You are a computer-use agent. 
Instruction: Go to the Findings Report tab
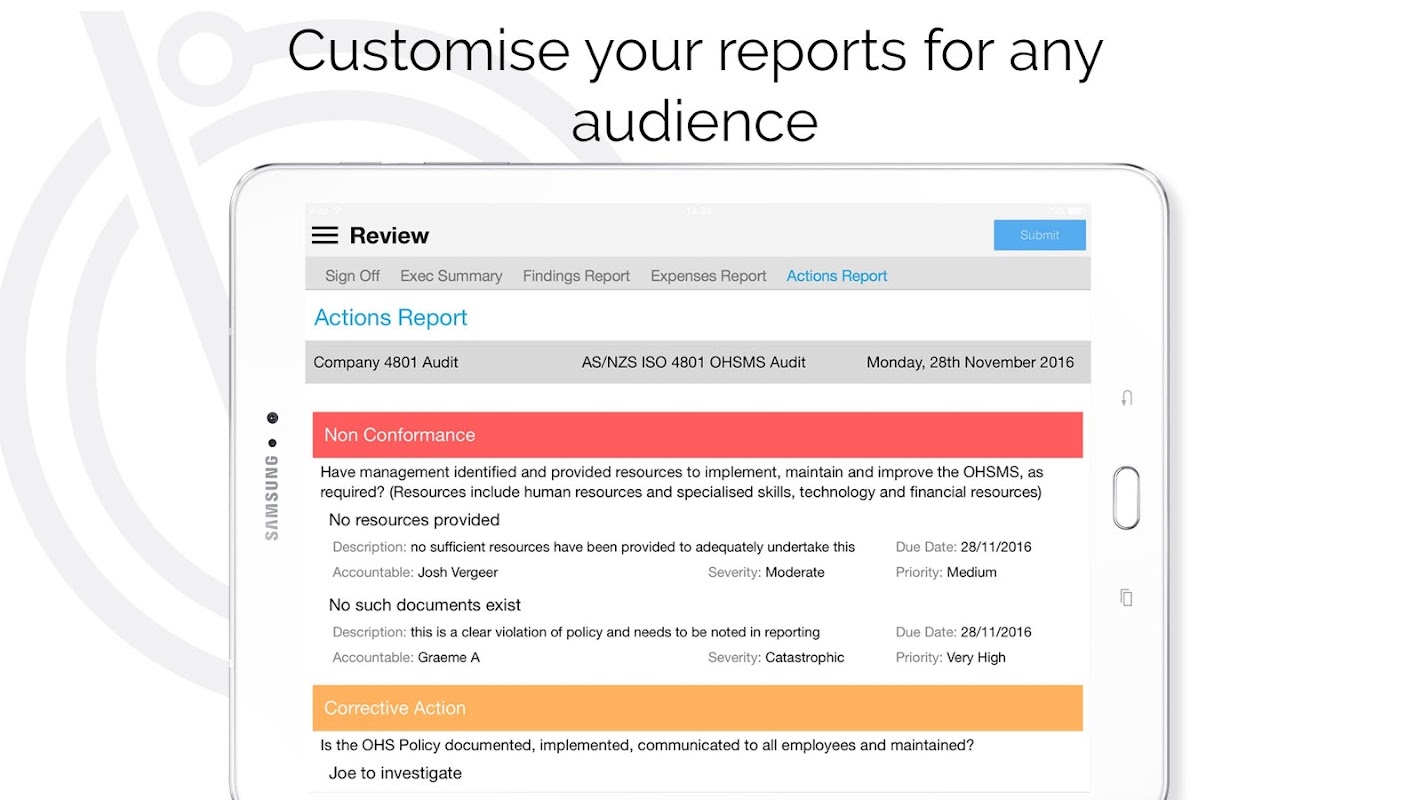pos(576,276)
